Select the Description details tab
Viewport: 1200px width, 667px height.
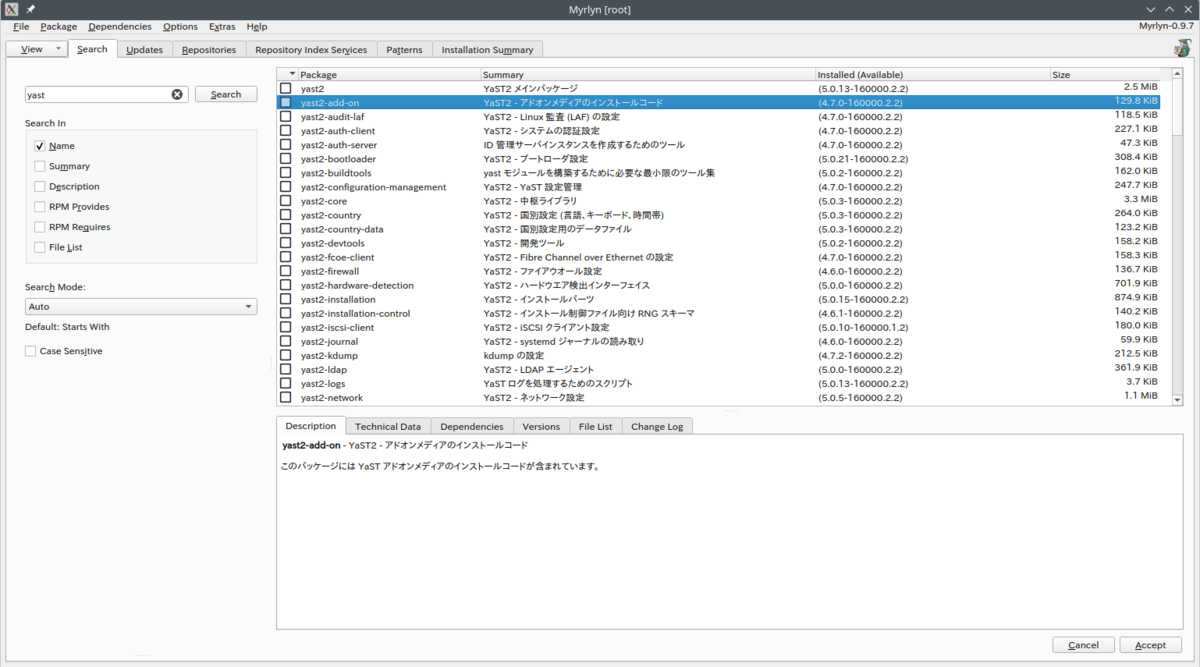tap(311, 426)
